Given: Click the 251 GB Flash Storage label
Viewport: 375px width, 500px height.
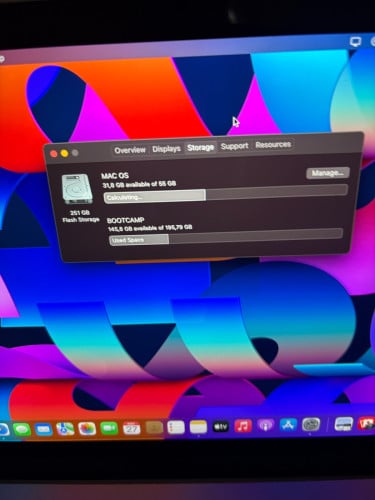Looking at the screenshot, I should pos(81,216).
